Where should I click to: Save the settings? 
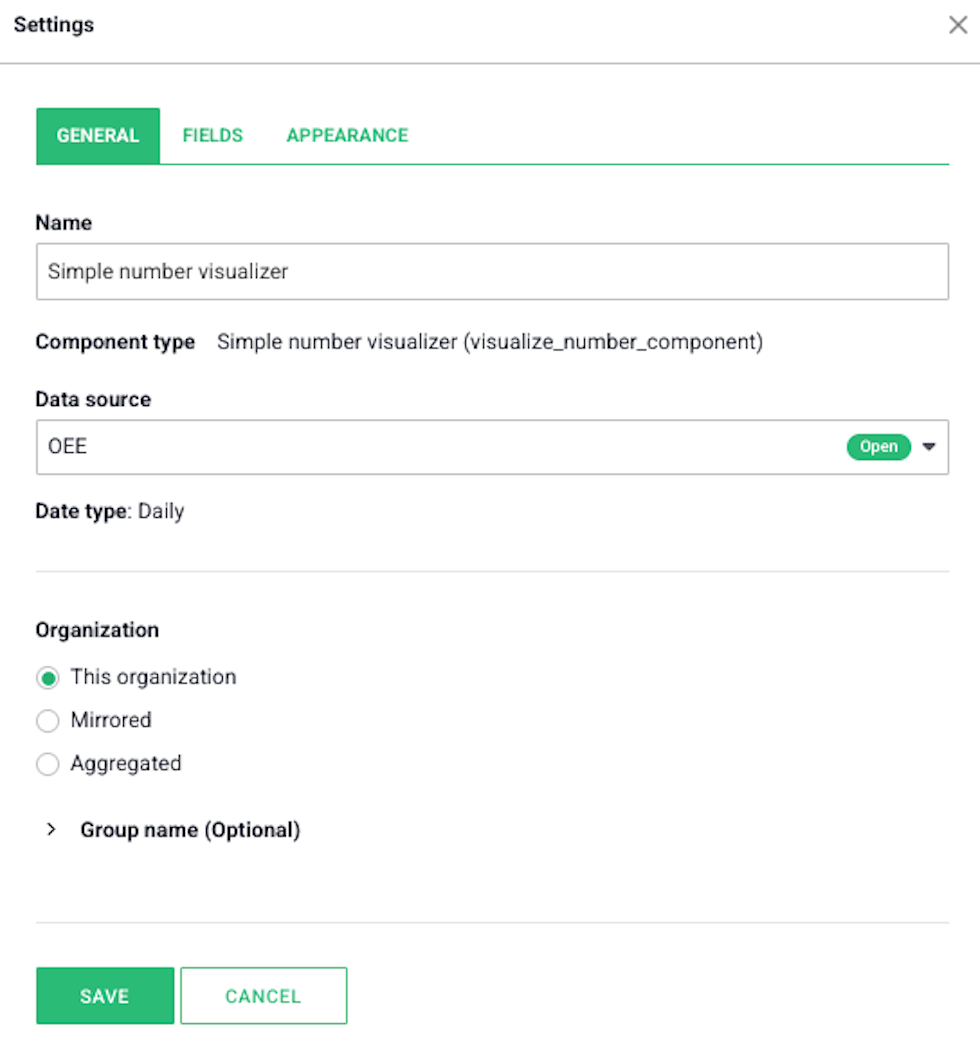pos(105,996)
